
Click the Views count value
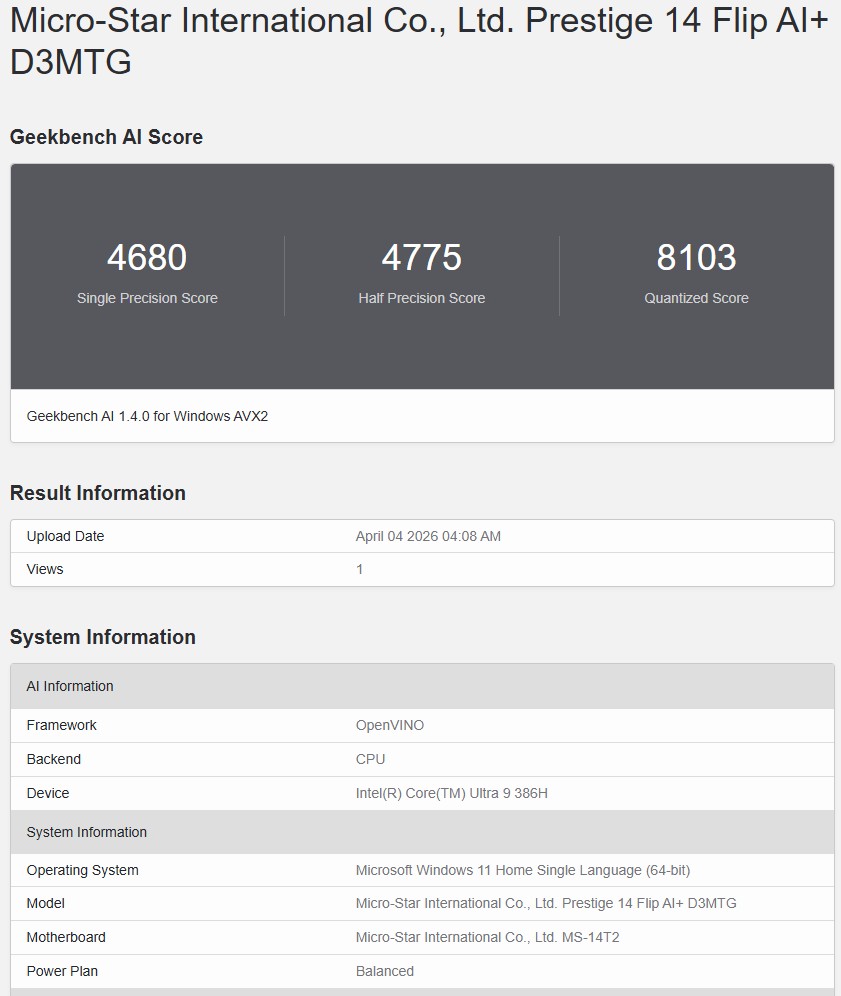[x=357, y=569]
